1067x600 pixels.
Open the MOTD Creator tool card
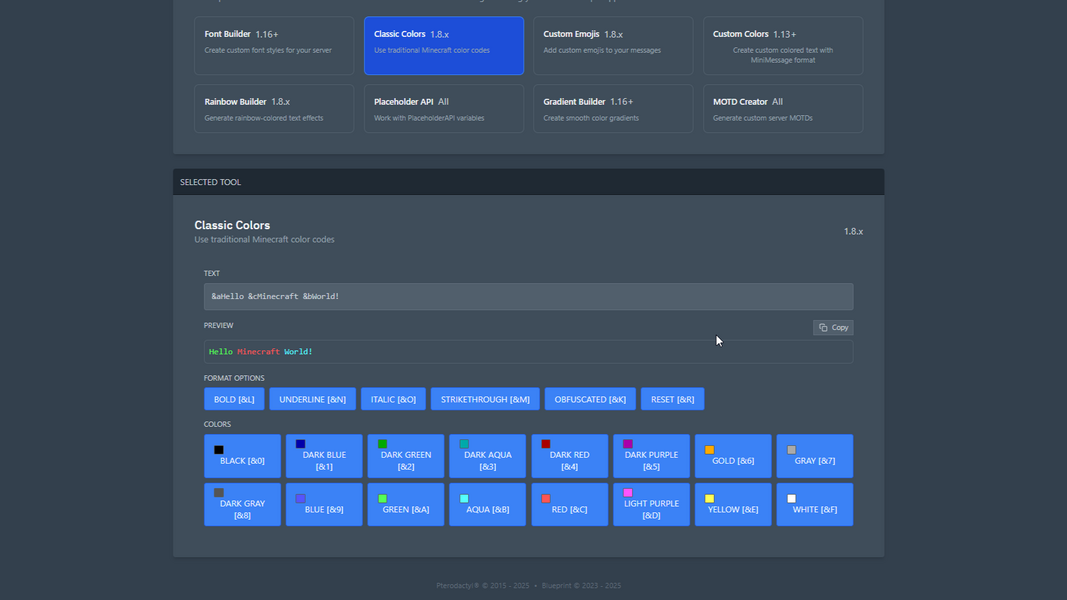coord(782,108)
